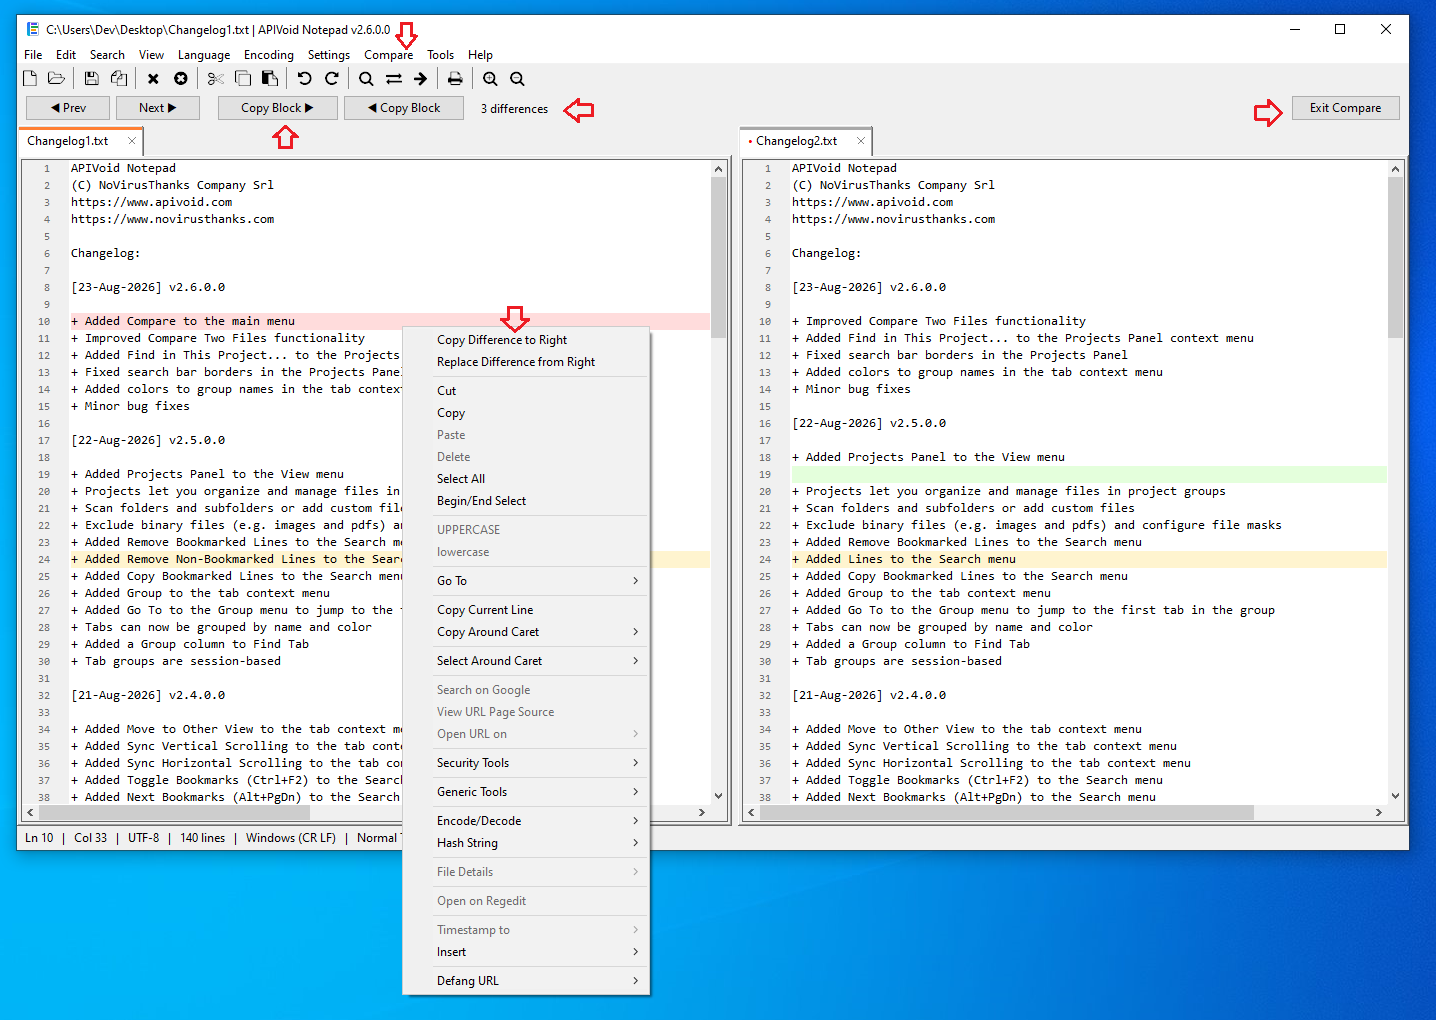Switch to the Changelog1.txt tab
1437x1020 pixels.
(x=68, y=141)
